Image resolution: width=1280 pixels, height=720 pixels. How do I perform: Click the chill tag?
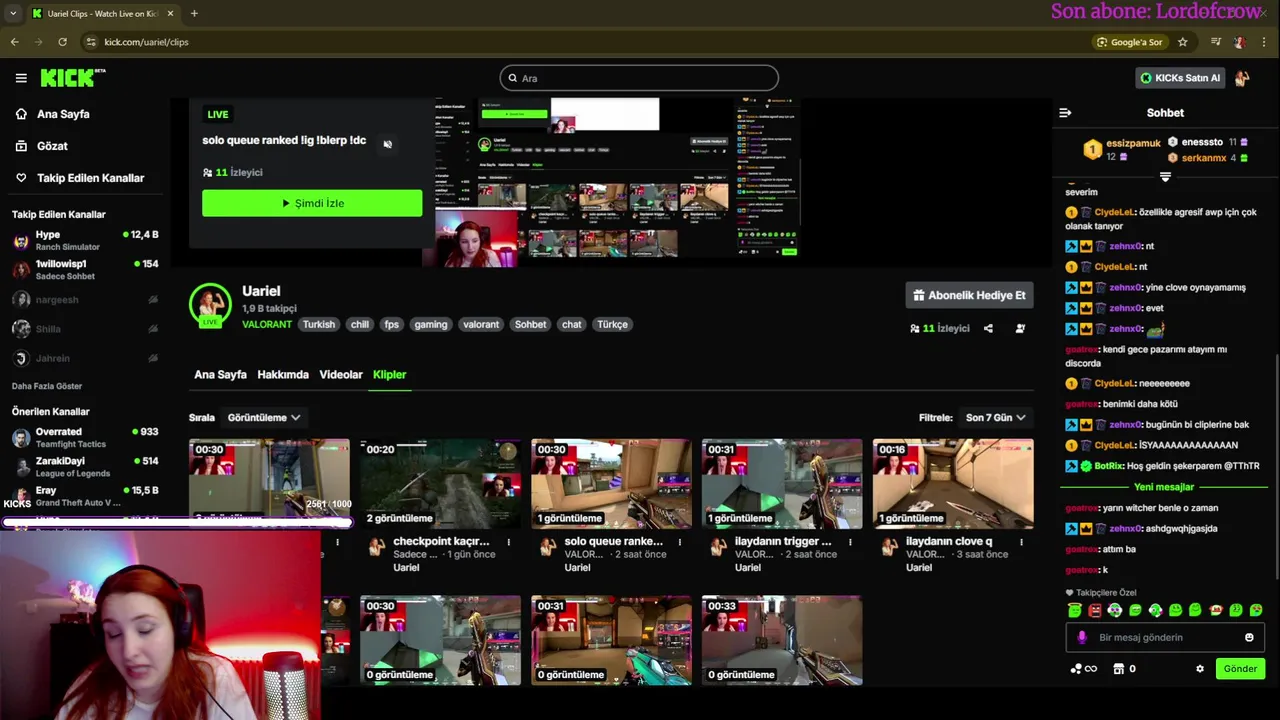click(360, 324)
